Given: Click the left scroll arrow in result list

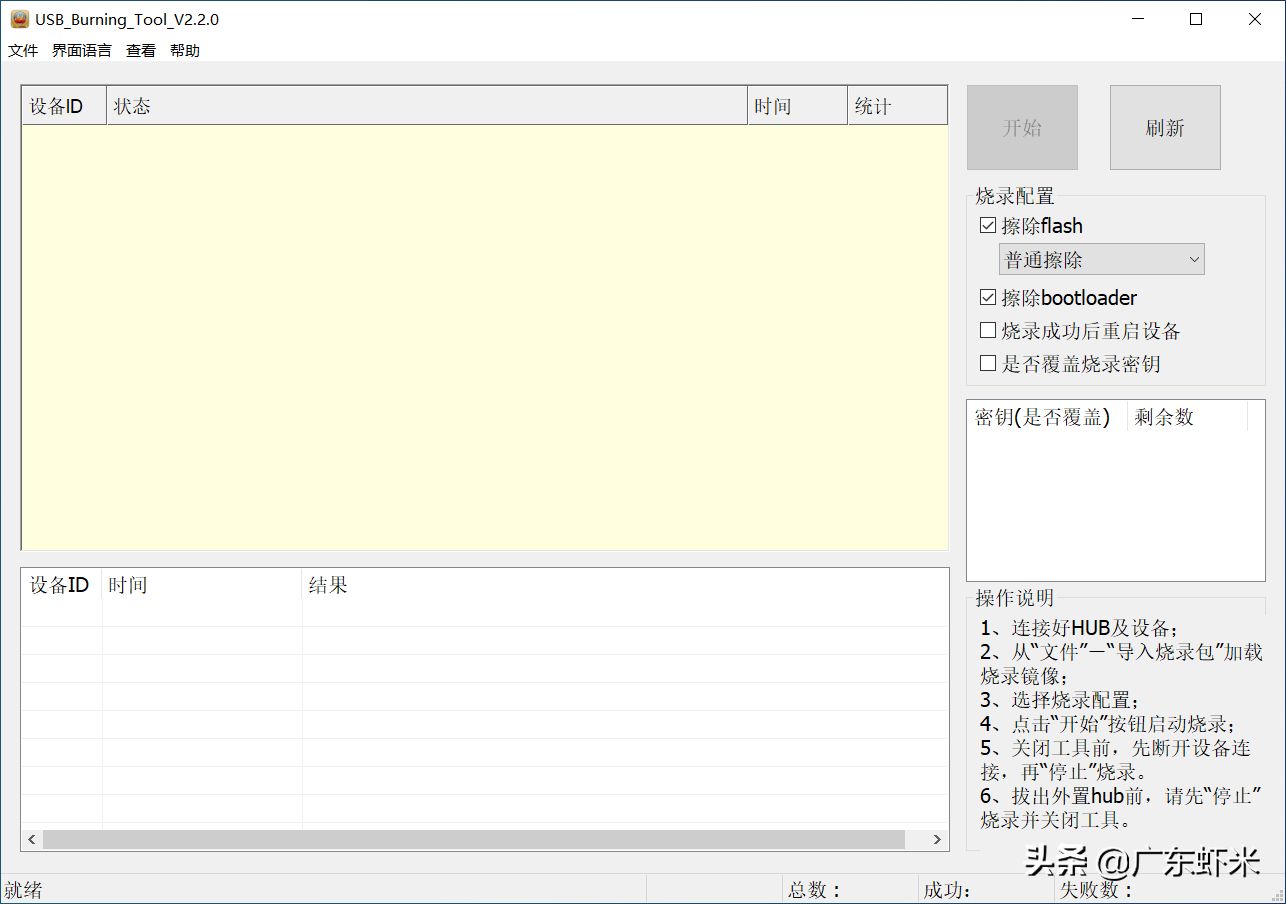Looking at the screenshot, I should (32, 840).
